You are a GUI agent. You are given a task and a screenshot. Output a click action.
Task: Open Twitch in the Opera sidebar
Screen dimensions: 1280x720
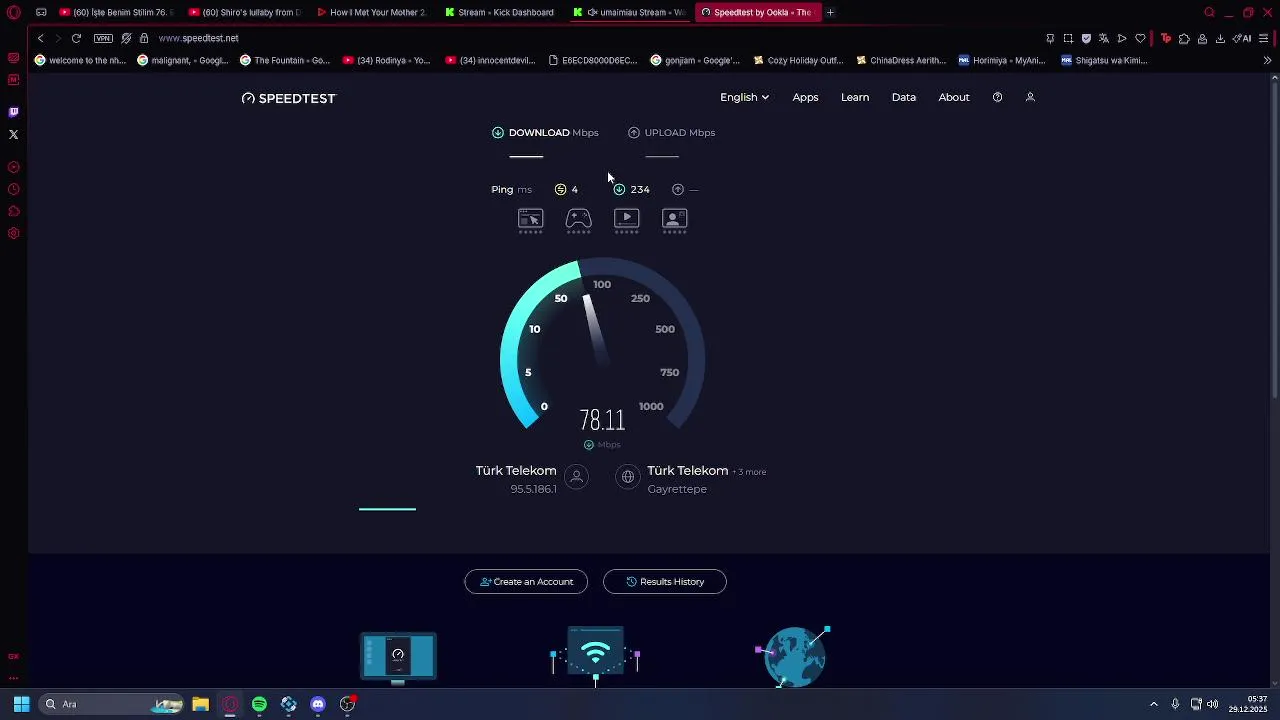tap(13, 112)
